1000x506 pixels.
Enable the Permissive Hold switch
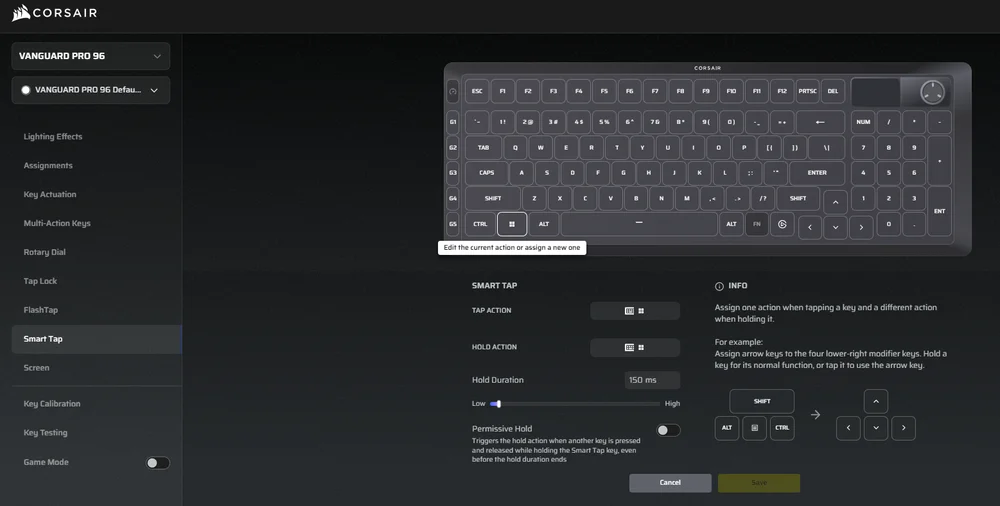coord(668,431)
